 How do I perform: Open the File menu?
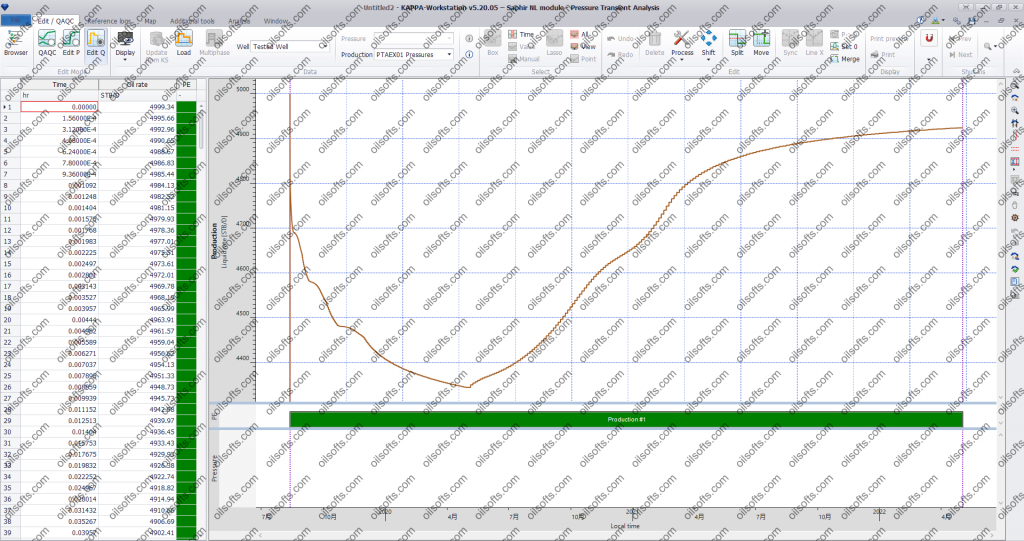pyautogui.click(x=14, y=21)
